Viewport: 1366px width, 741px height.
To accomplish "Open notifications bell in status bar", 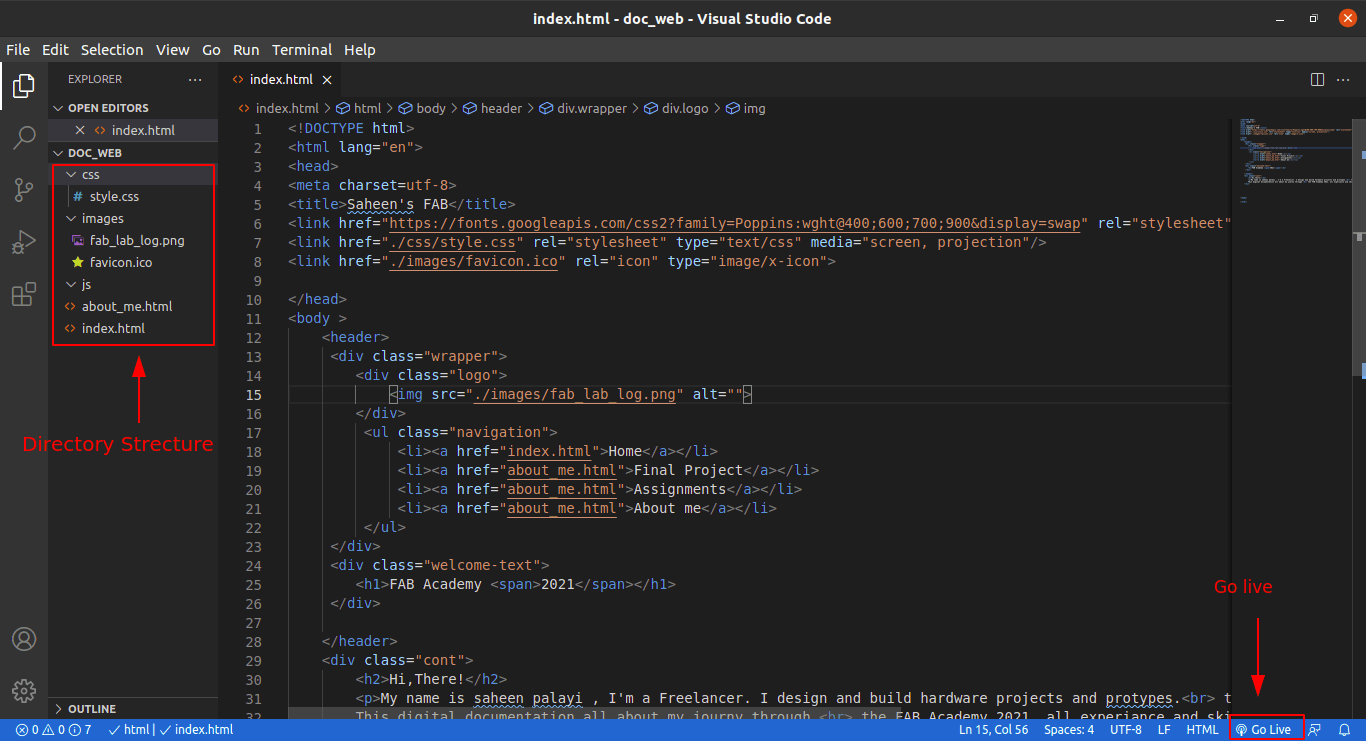I will [1345, 730].
